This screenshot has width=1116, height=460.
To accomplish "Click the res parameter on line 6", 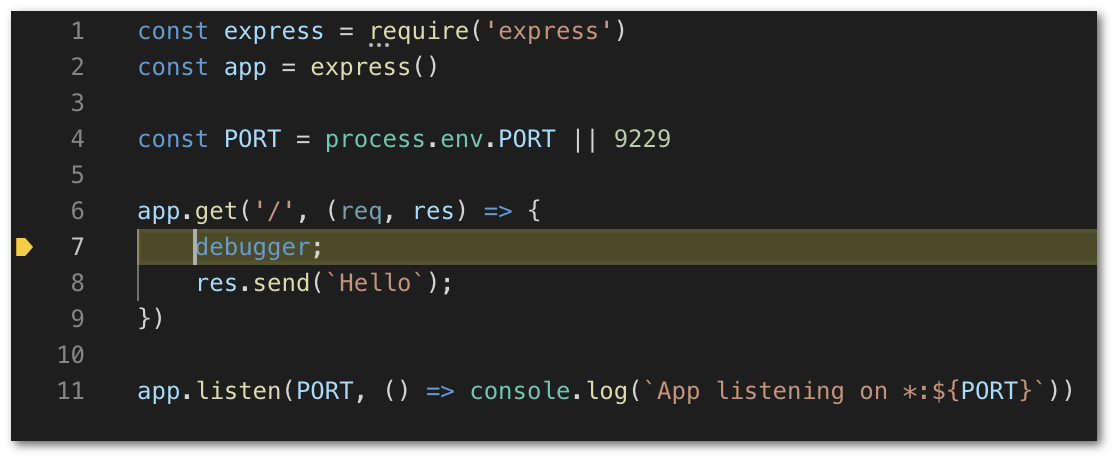I will pos(433,211).
